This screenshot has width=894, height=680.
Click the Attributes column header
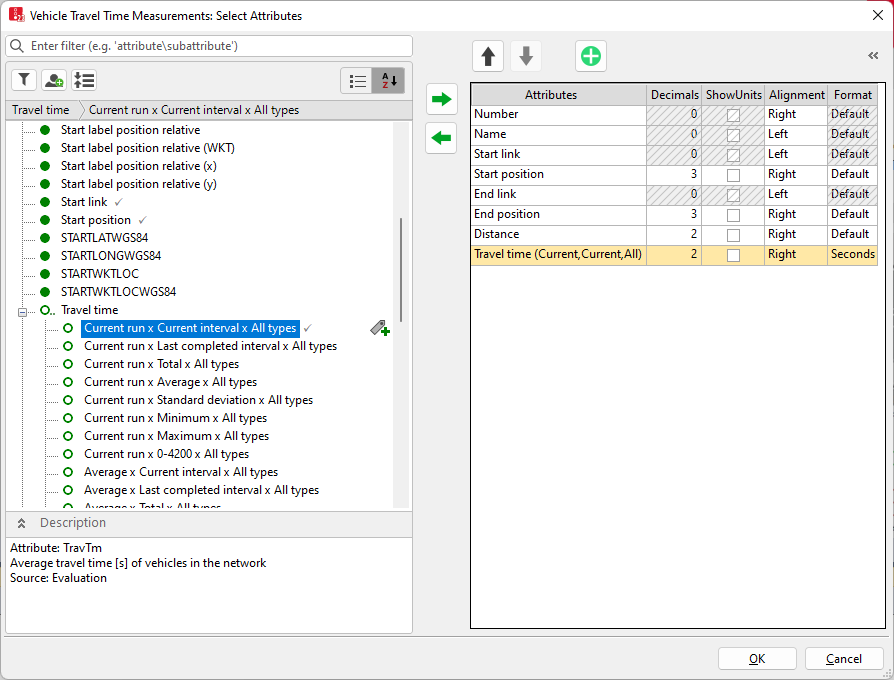(559, 95)
